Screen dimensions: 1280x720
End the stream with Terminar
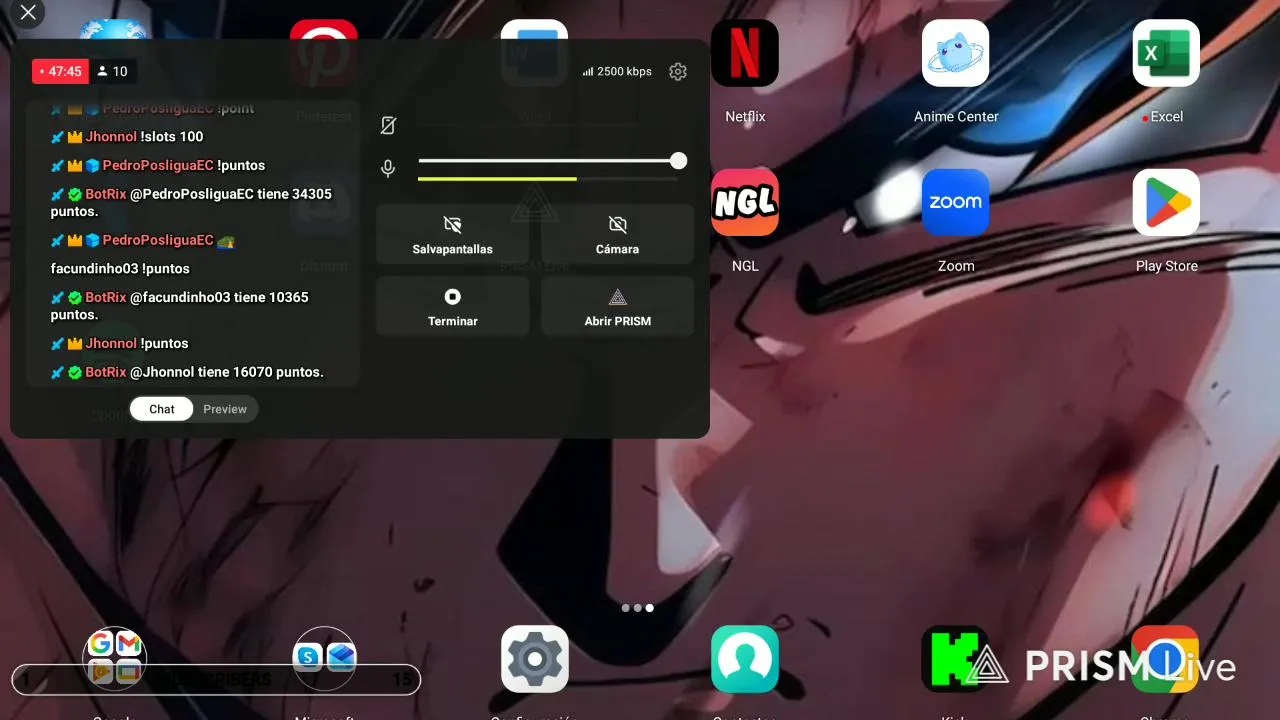(x=453, y=306)
